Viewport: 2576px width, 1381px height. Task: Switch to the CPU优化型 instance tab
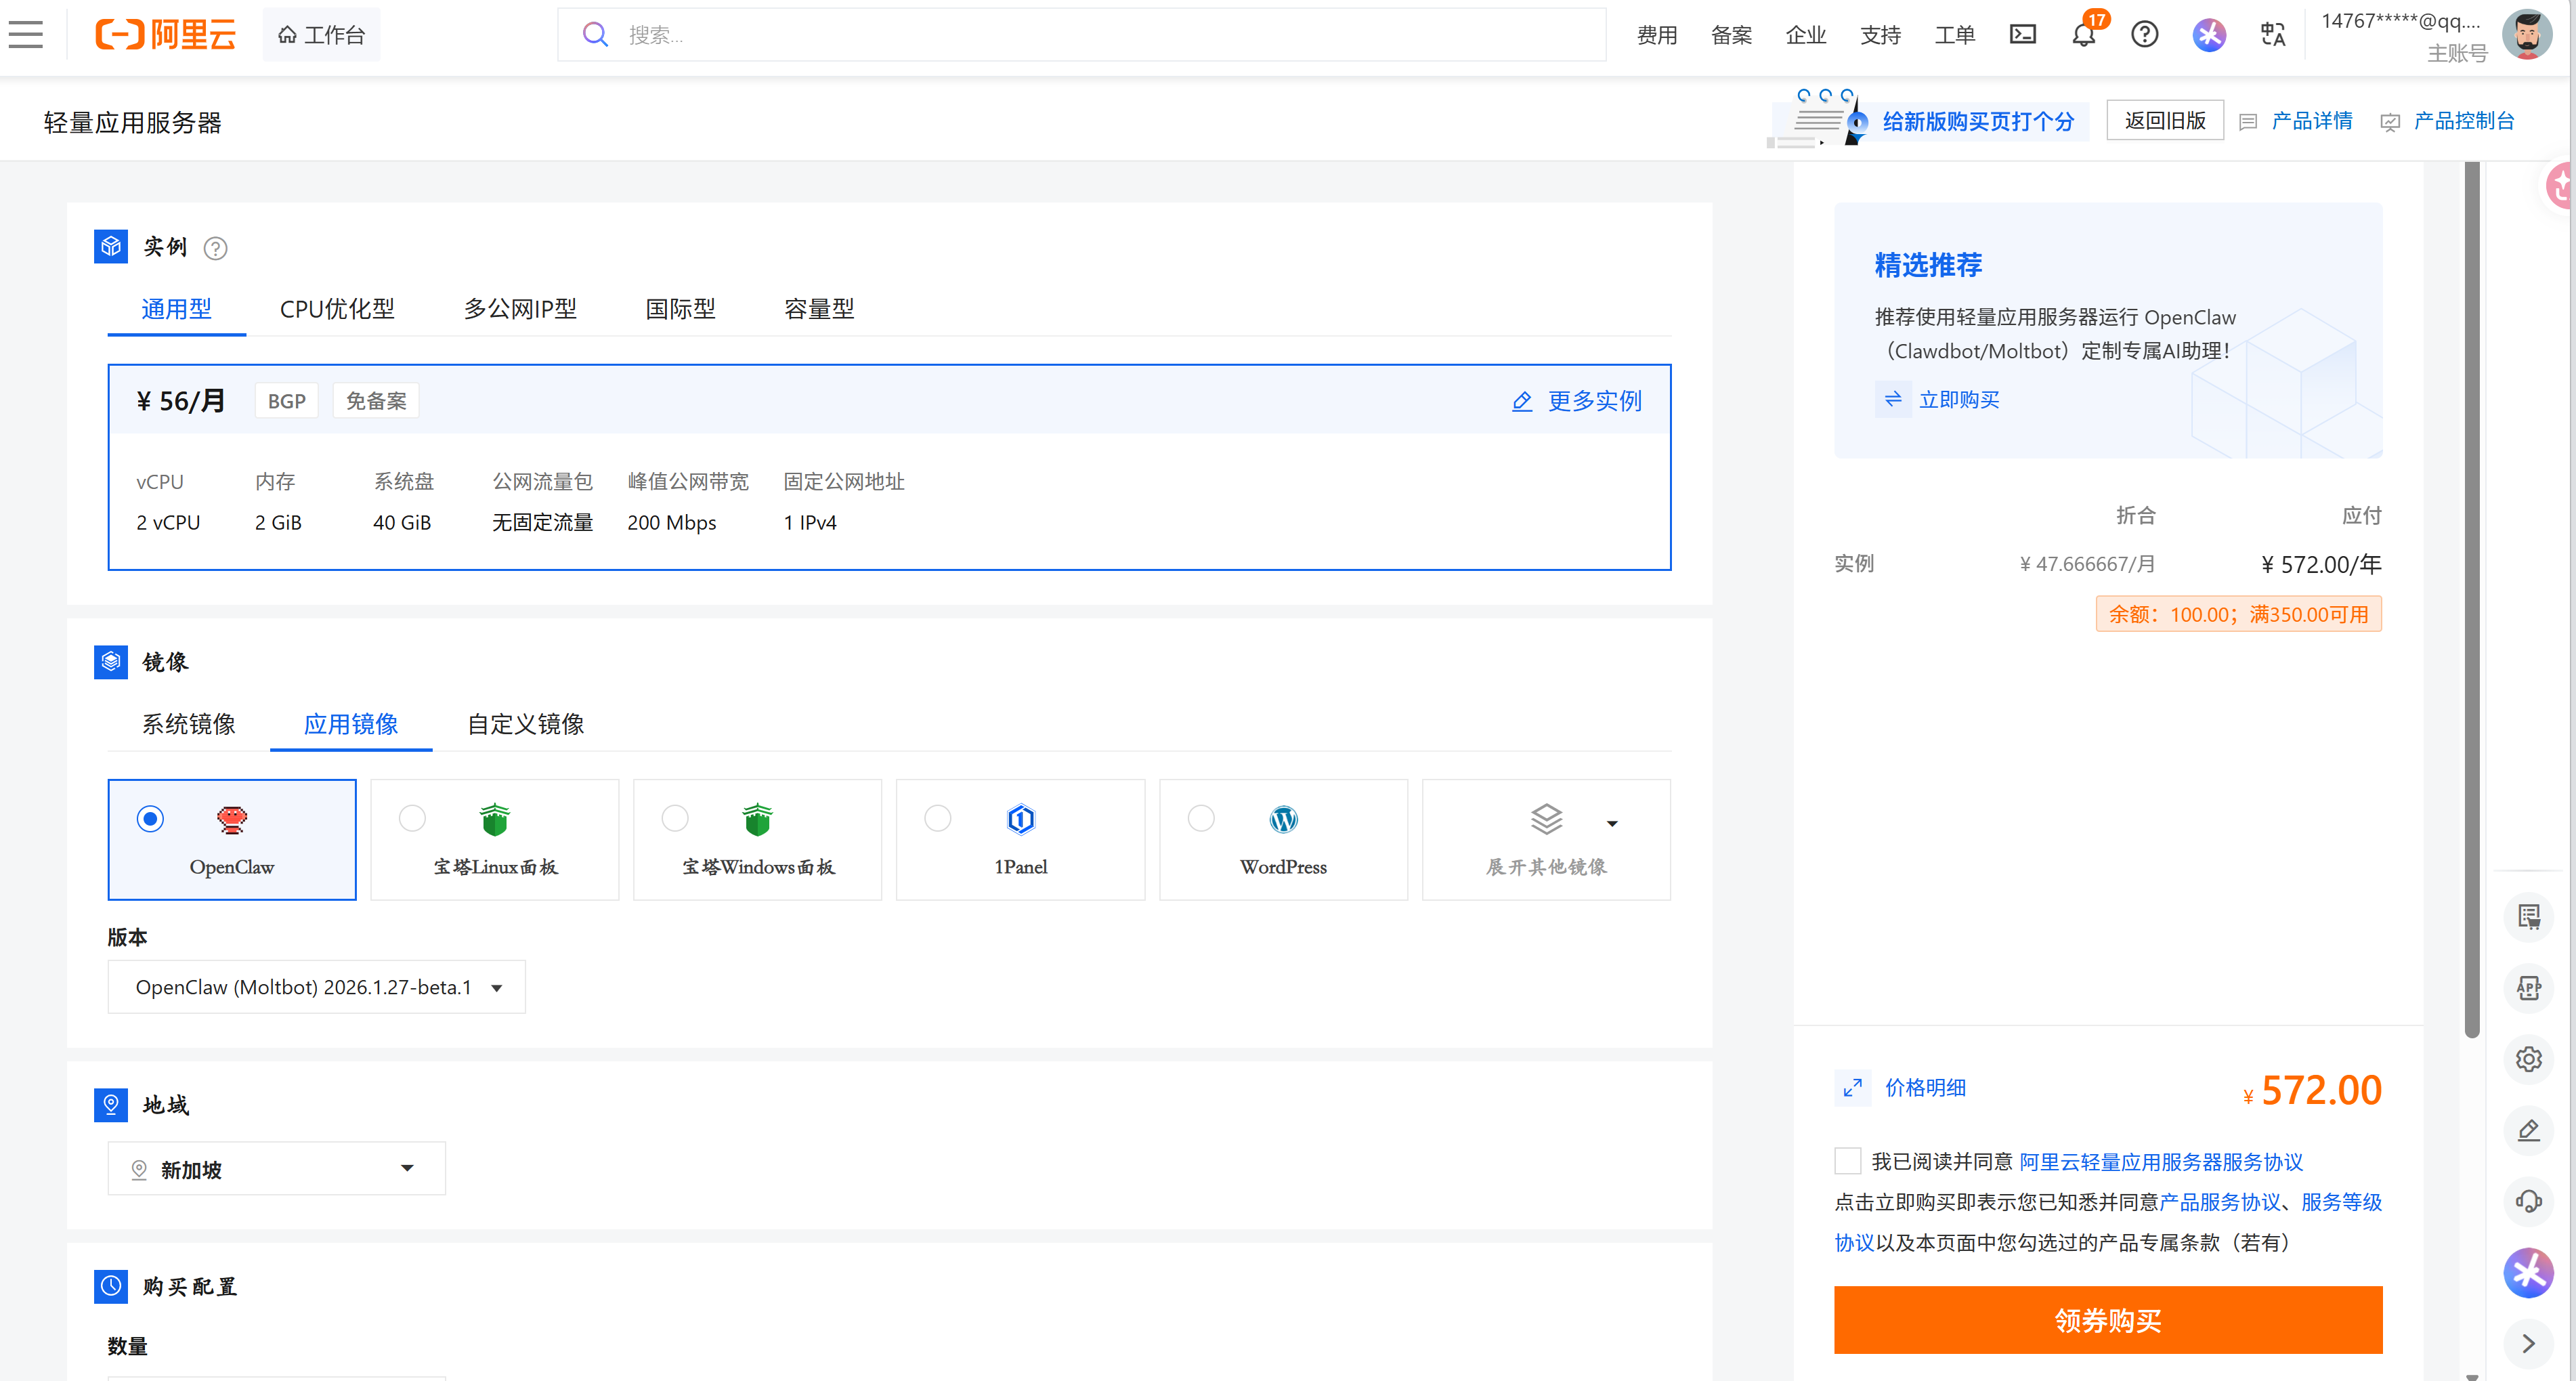tap(337, 308)
